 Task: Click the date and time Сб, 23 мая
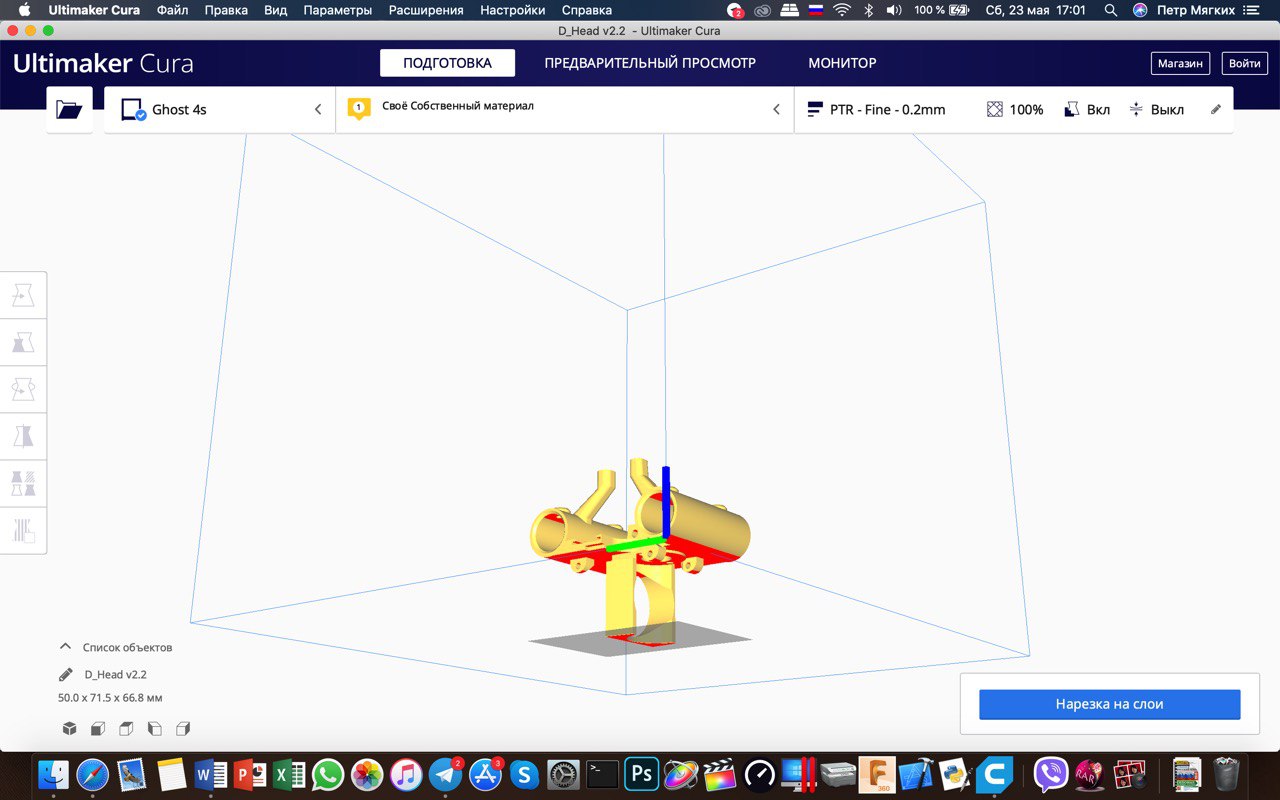click(x=1035, y=10)
